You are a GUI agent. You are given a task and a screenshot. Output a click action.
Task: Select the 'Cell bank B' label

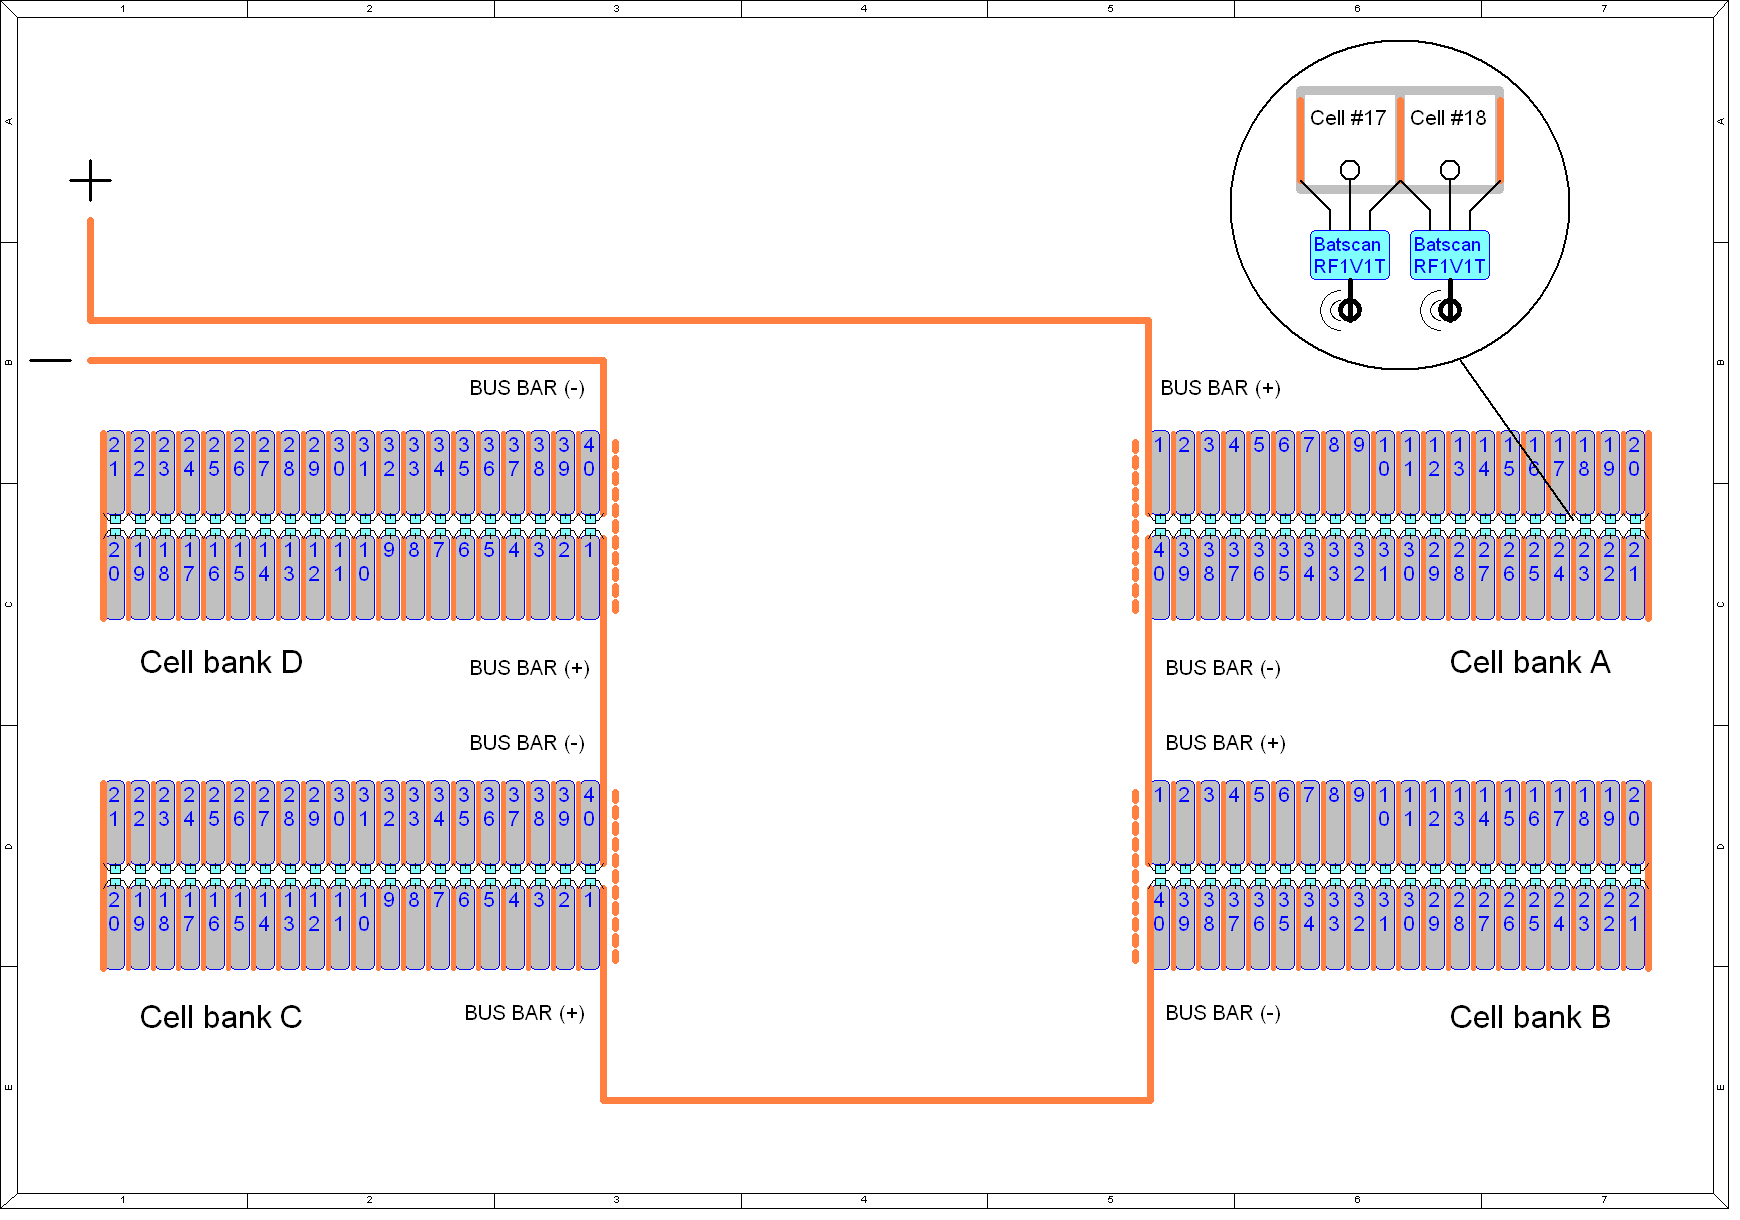[1530, 1017]
